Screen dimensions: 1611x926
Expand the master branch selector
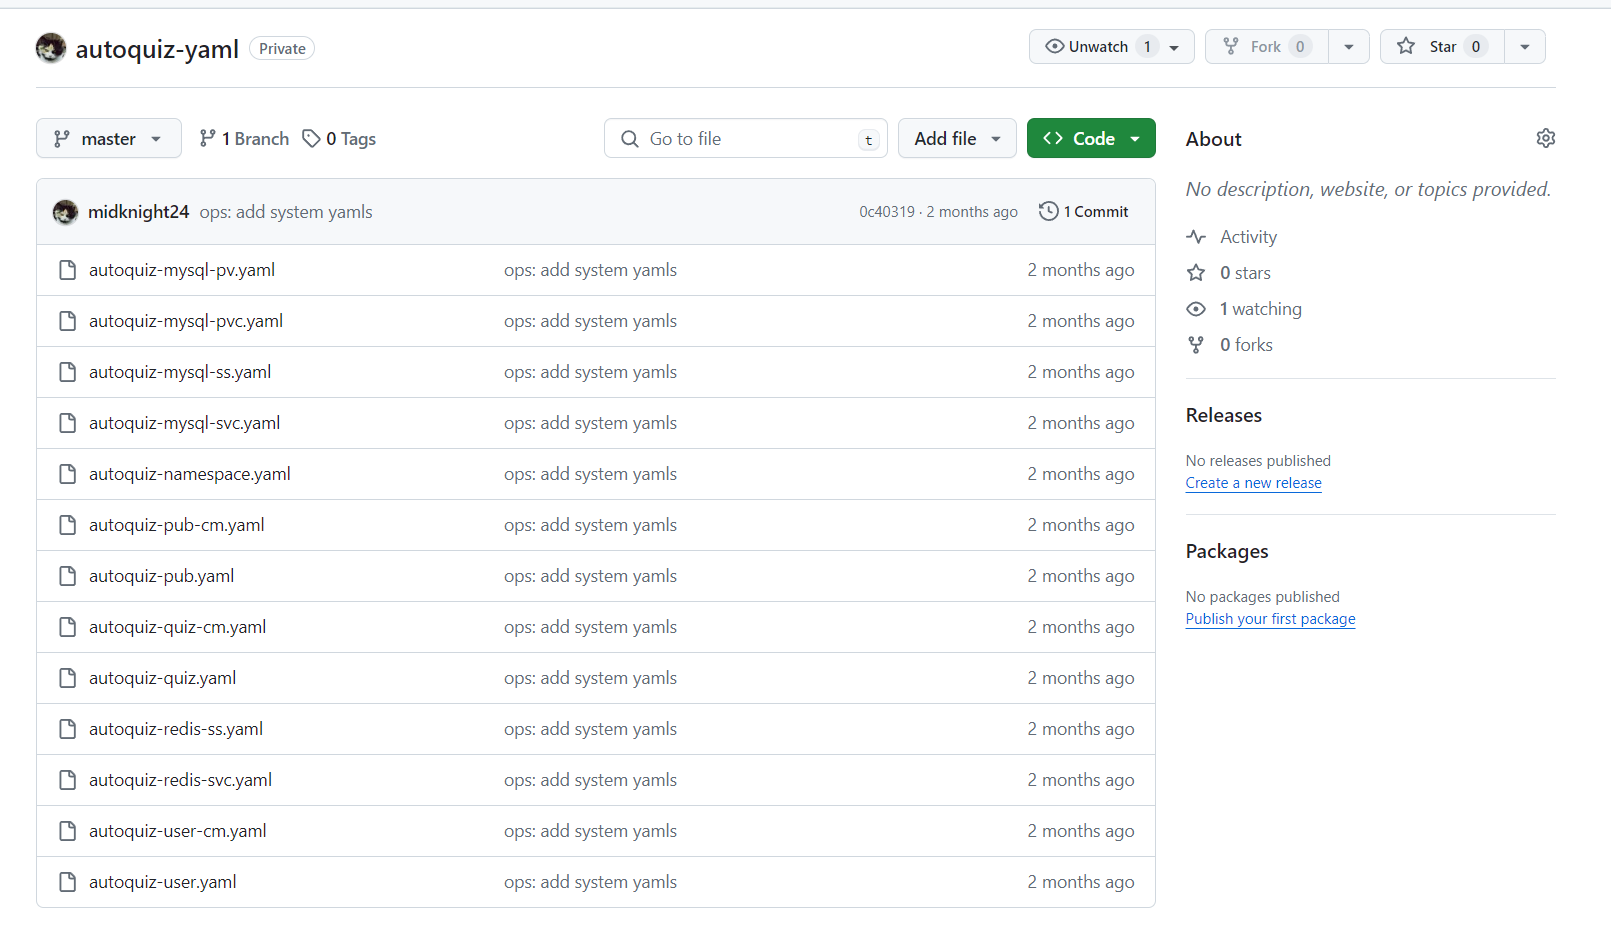point(108,139)
